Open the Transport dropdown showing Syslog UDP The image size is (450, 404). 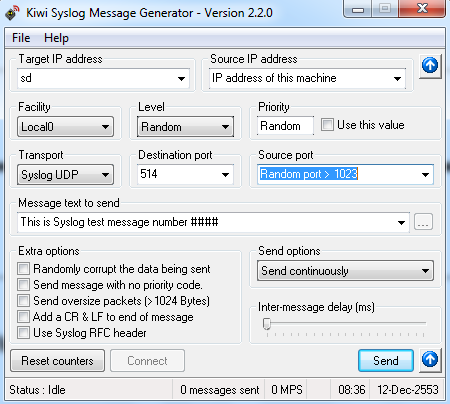(65, 175)
